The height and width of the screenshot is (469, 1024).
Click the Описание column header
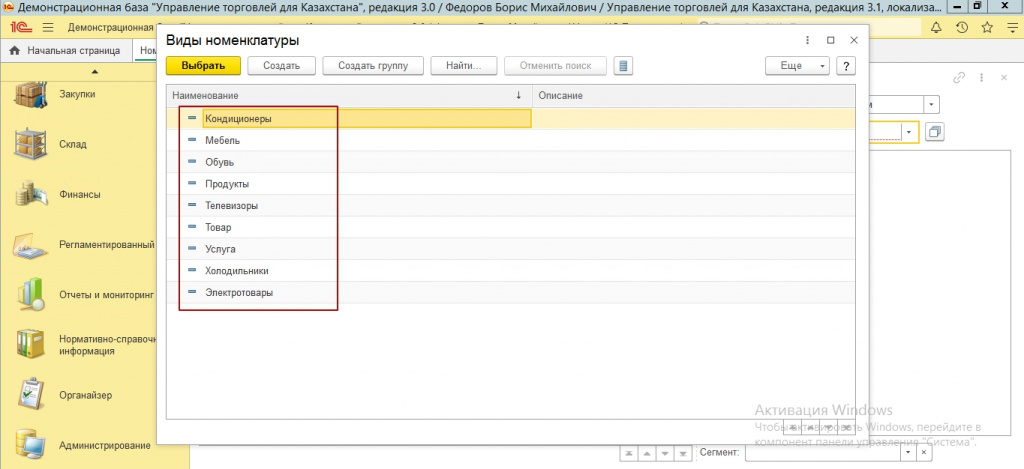click(x=694, y=95)
